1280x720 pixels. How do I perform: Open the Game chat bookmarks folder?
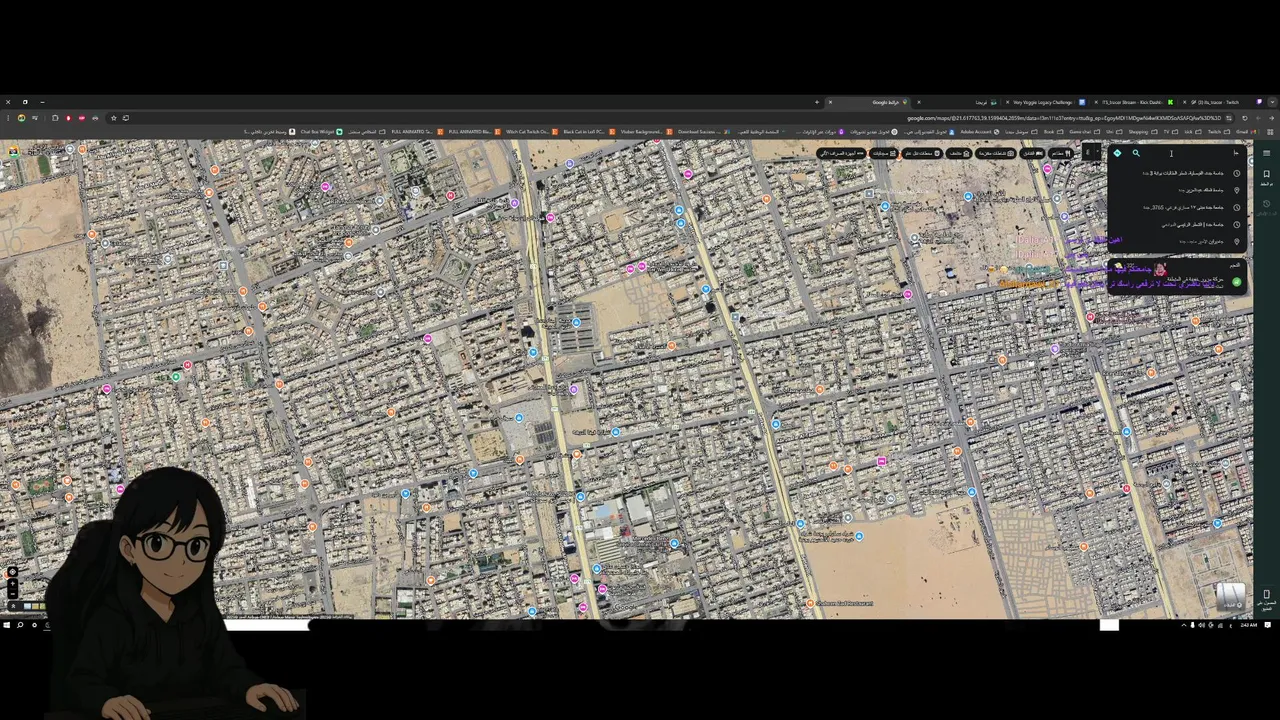coord(1084,132)
